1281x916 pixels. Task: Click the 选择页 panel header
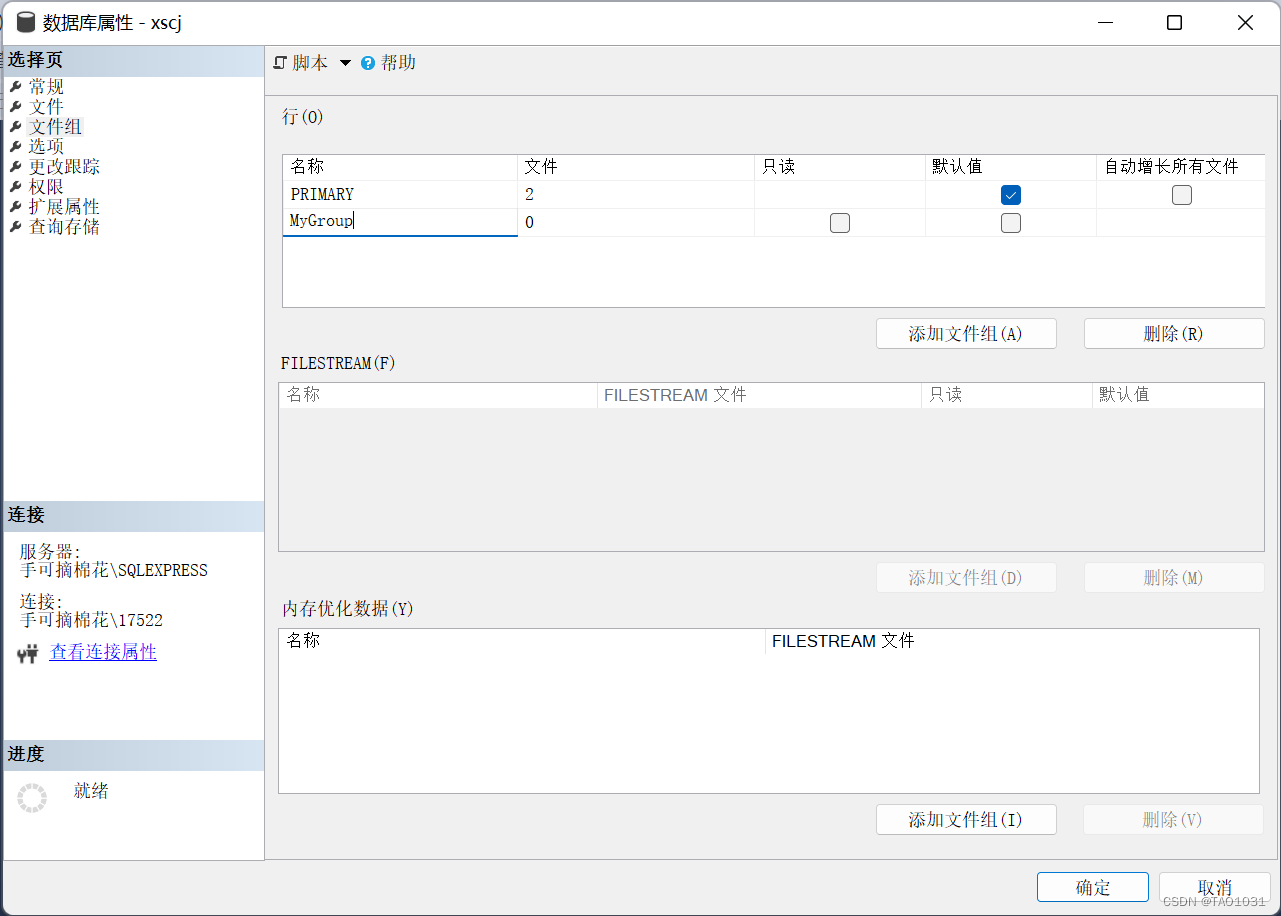pos(133,61)
